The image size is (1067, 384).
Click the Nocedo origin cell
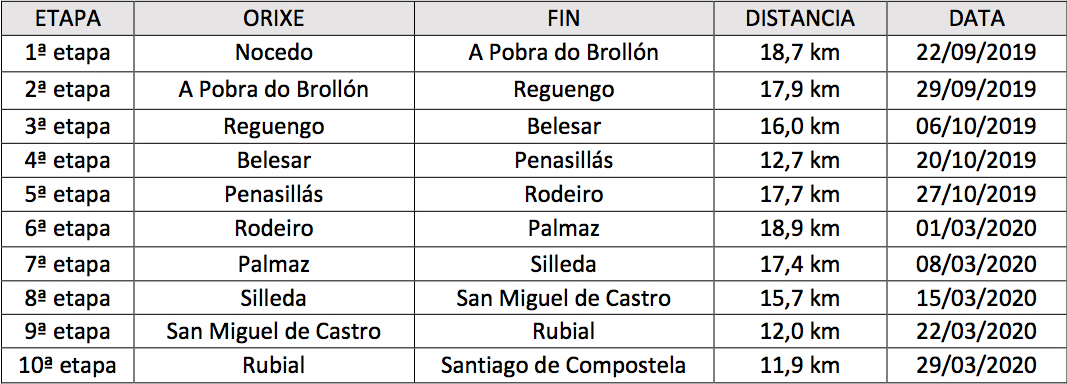[274, 53]
